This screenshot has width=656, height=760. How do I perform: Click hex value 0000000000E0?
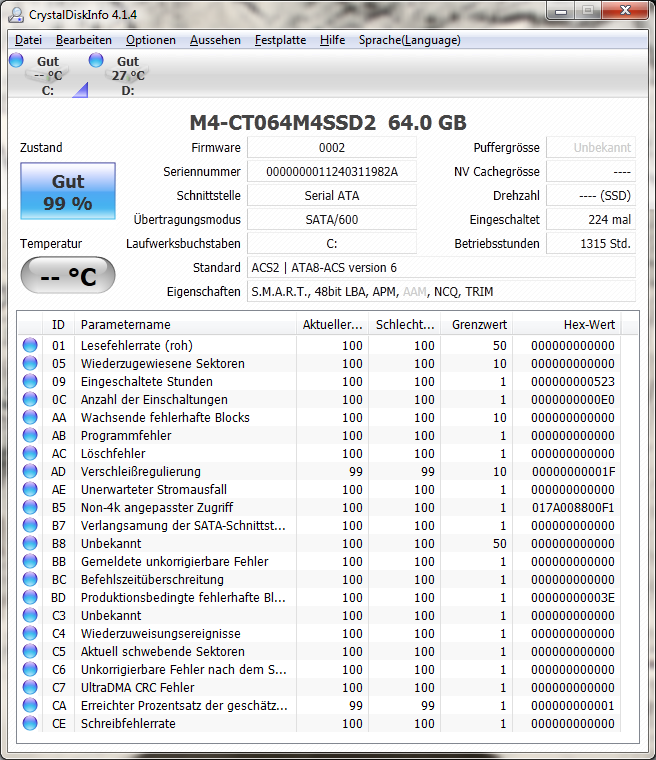point(573,399)
